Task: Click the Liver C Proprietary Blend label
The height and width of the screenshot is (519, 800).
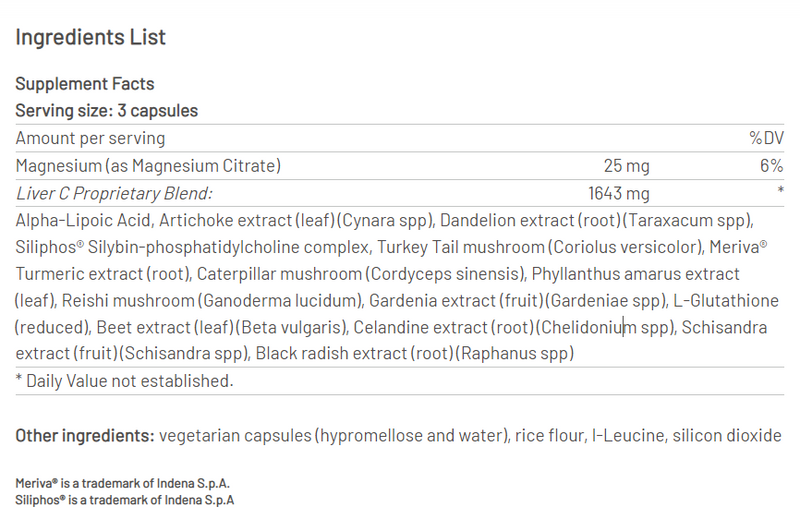Action: pyautogui.click(x=114, y=193)
